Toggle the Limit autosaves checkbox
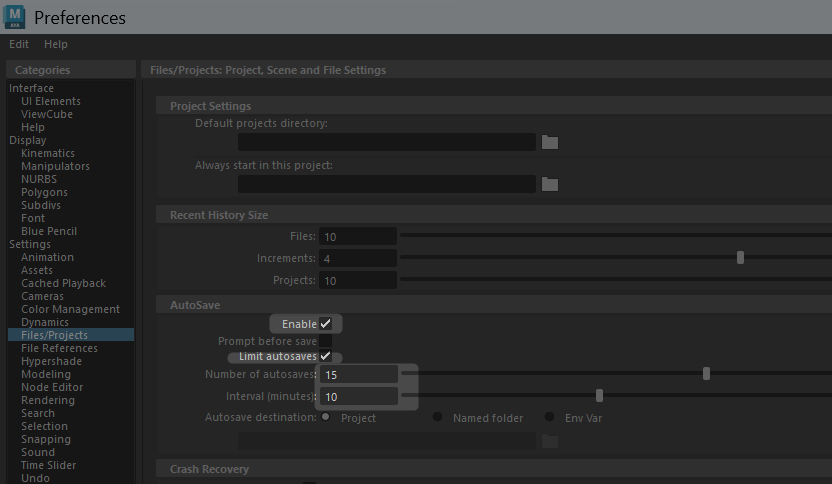The image size is (832, 484). [325, 356]
